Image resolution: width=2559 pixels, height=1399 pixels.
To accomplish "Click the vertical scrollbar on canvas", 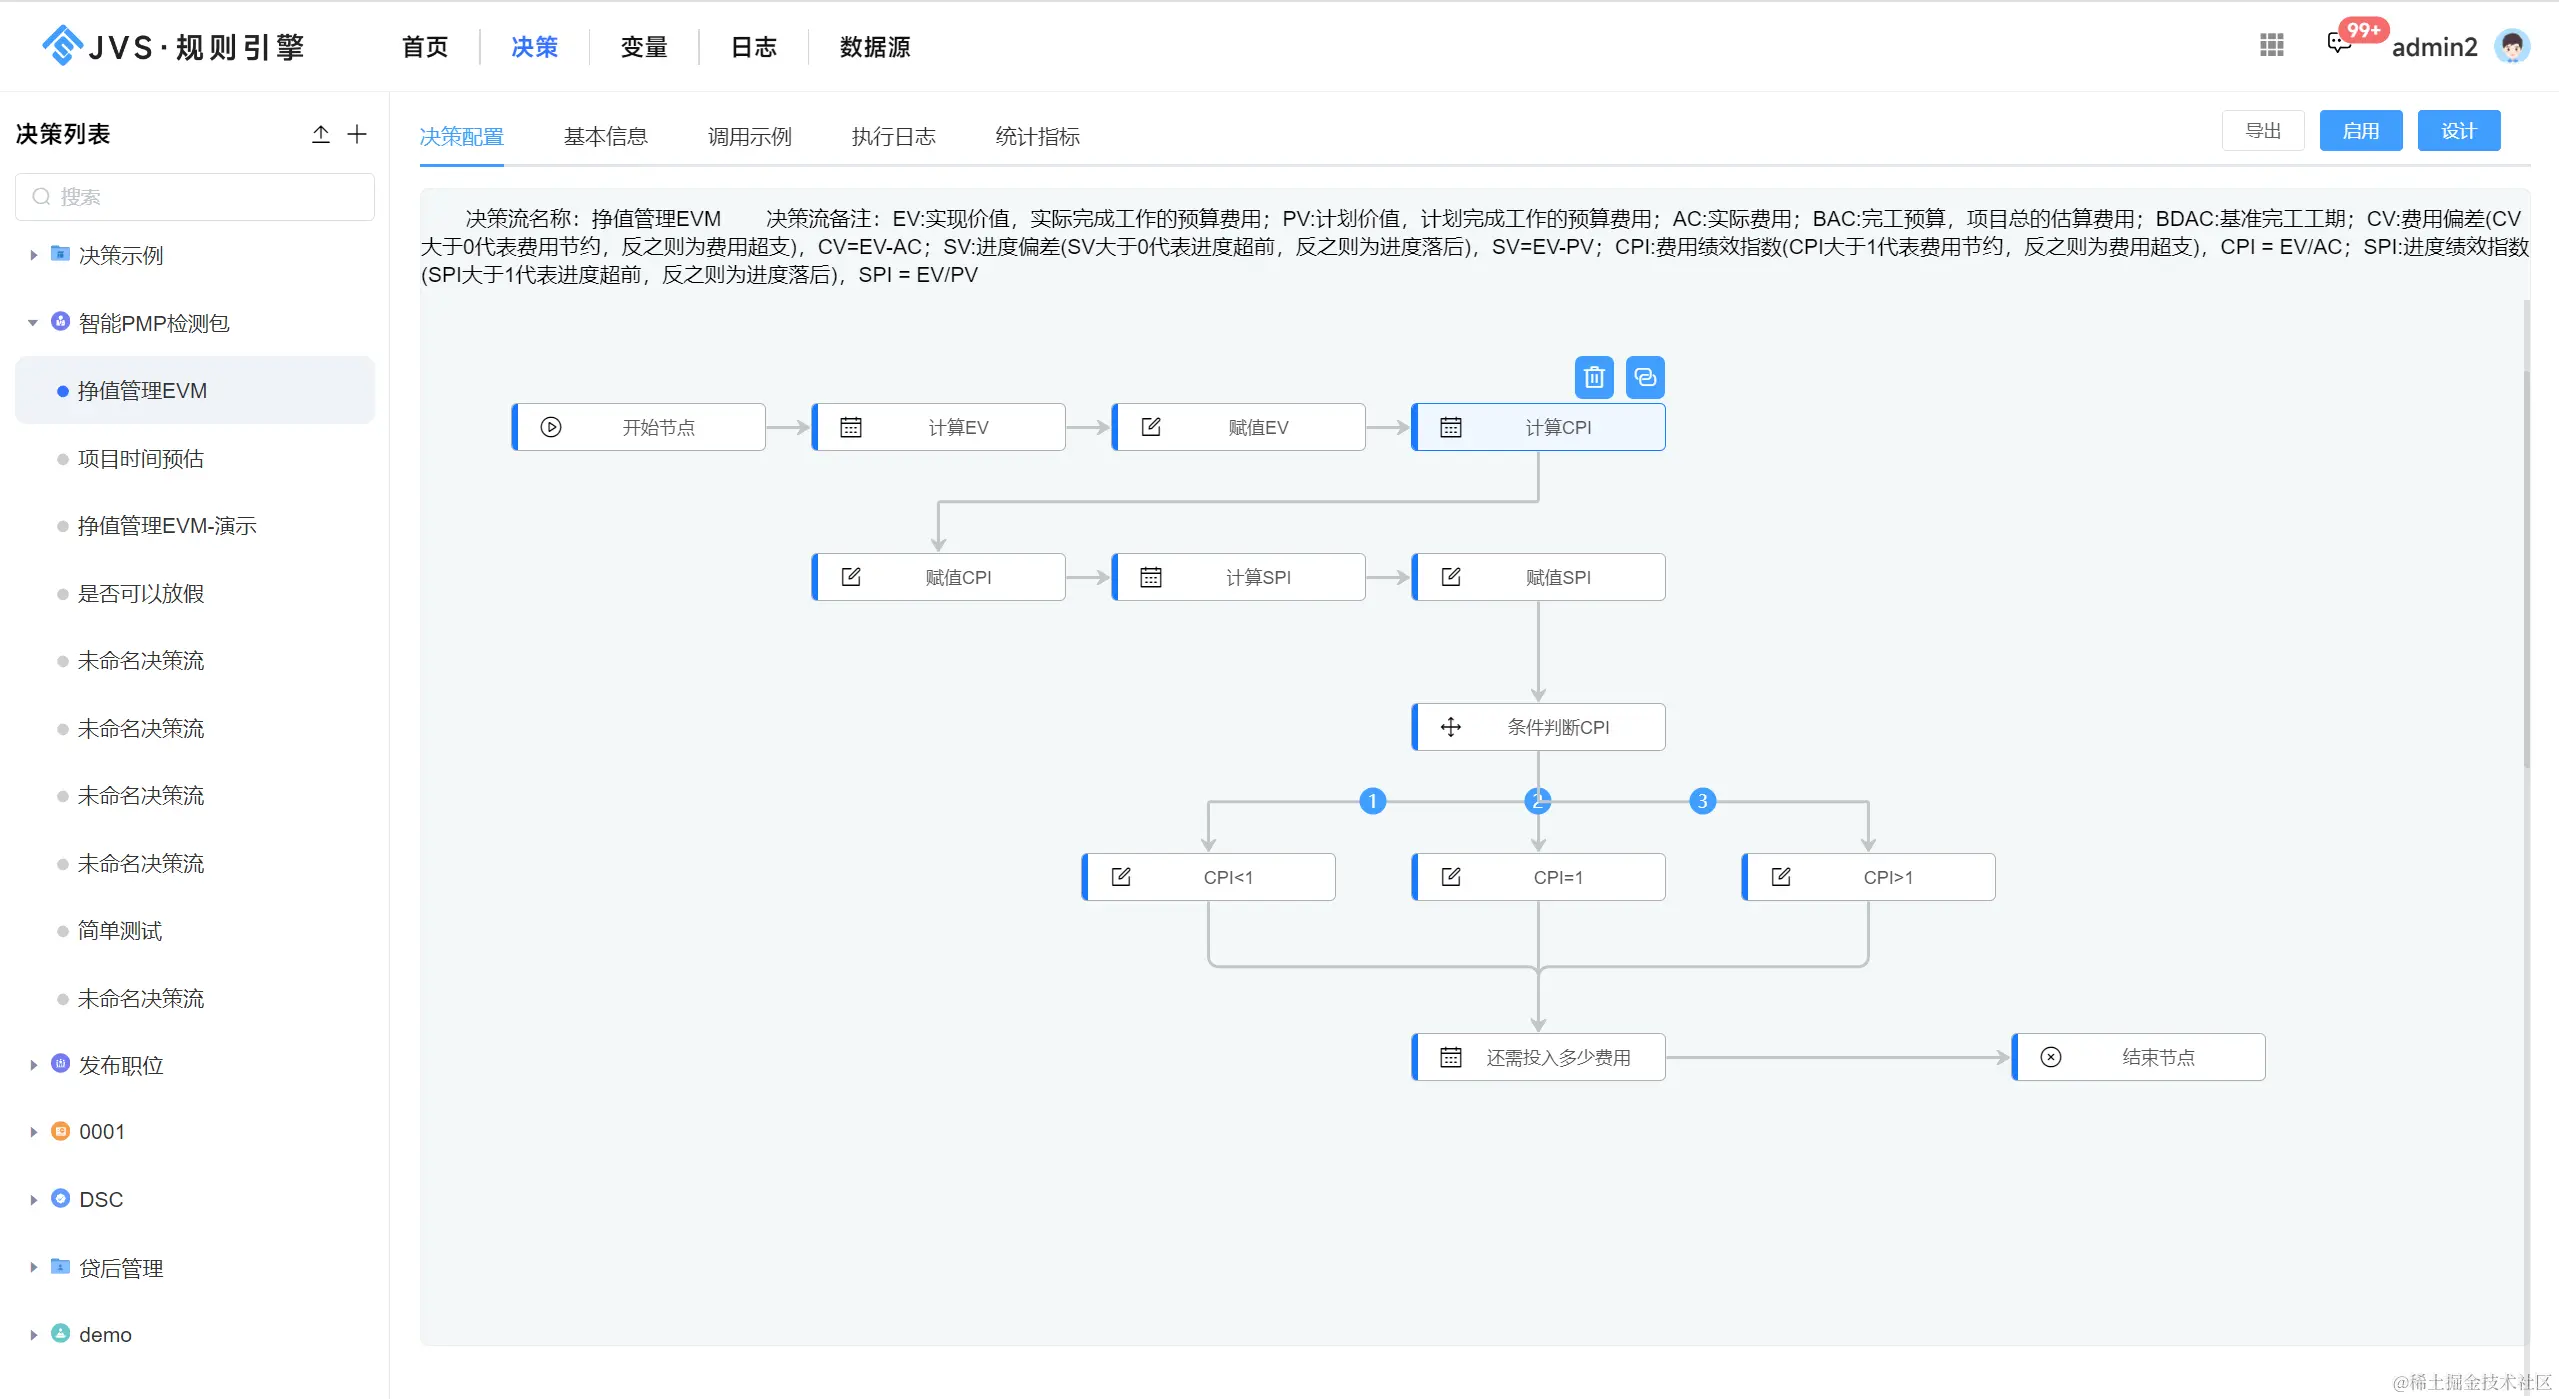I will click(x=2527, y=570).
